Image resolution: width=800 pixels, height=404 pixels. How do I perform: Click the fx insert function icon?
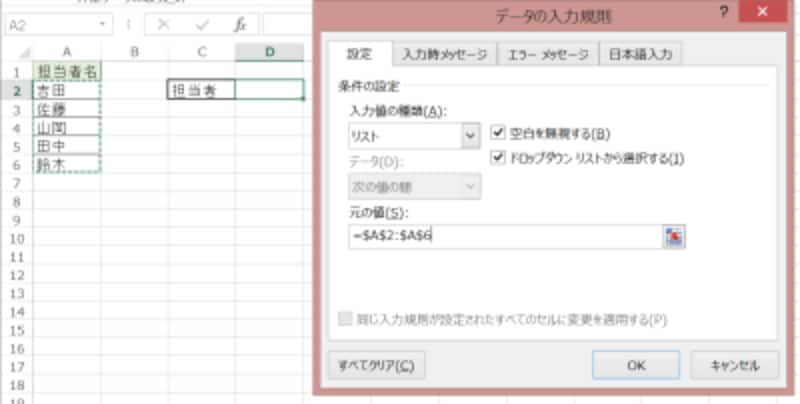[240, 25]
